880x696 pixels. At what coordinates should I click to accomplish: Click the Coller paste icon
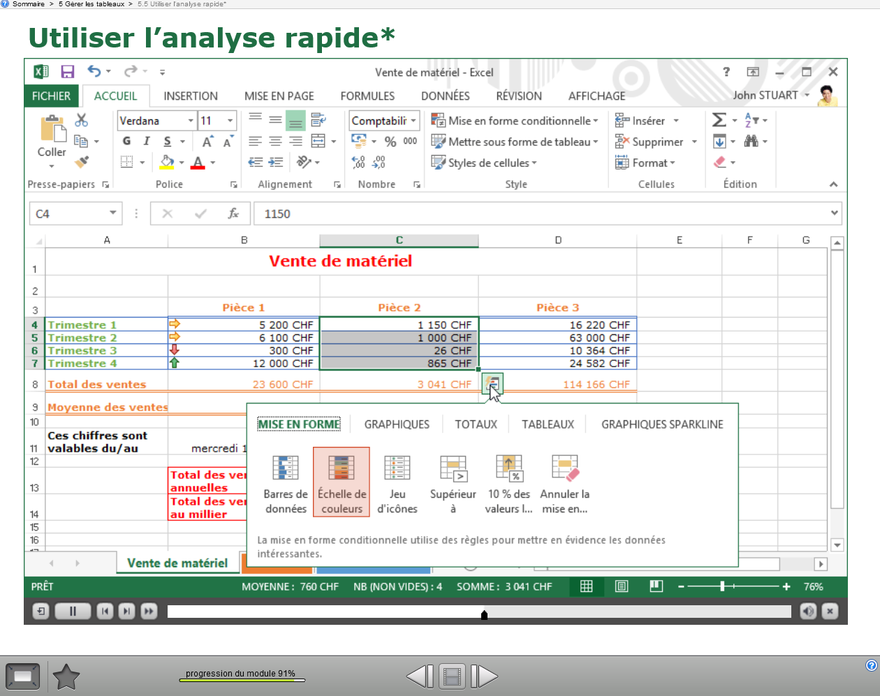(x=52, y=138)
